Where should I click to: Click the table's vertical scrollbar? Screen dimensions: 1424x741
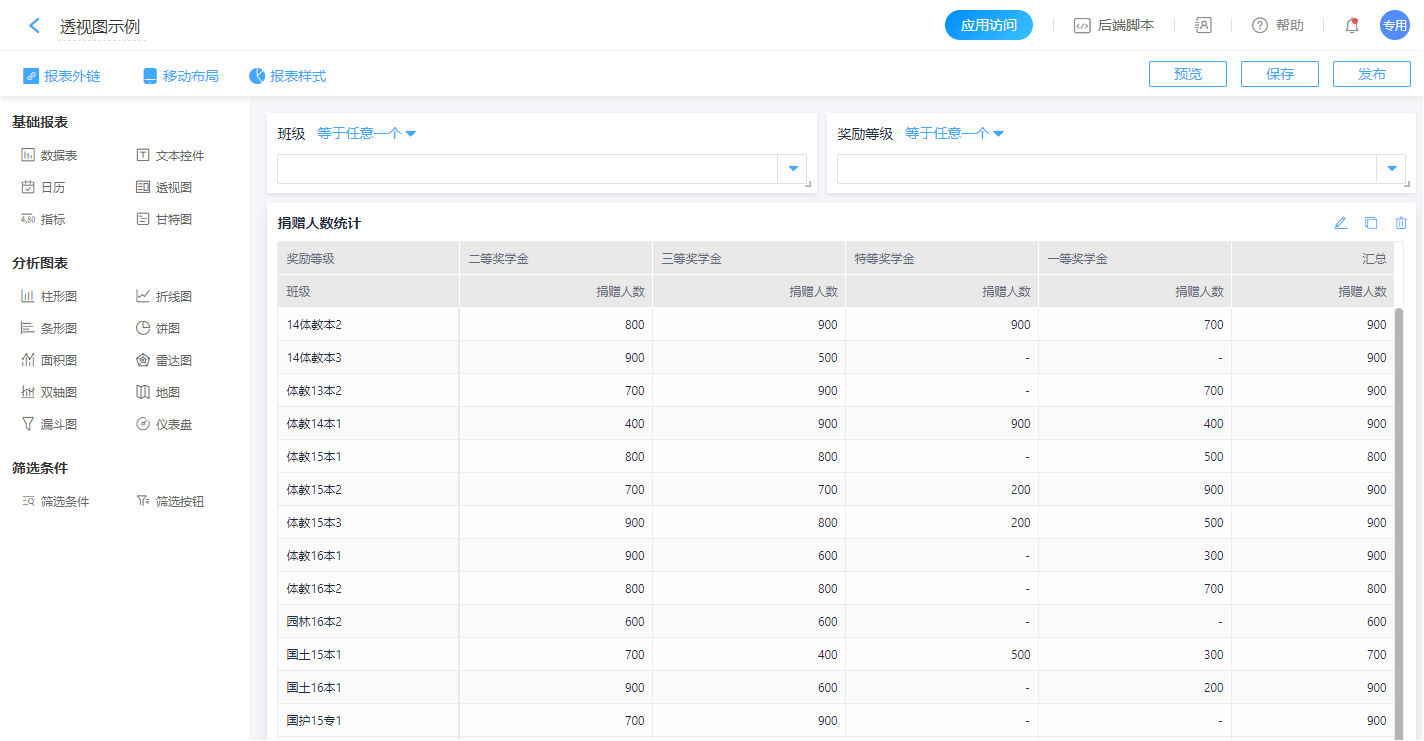pyautogui.click(x=1398, y=500)
